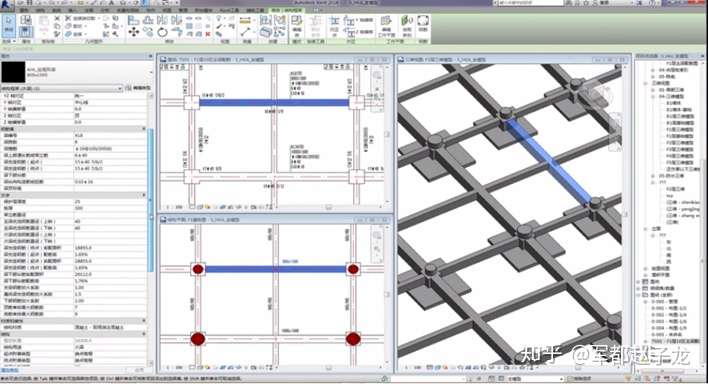The width and height of the screenshot is (708, 384).
Task: Open the 属性帮助 link at the Properties panel bottom
Action: (x=9, y=370)
